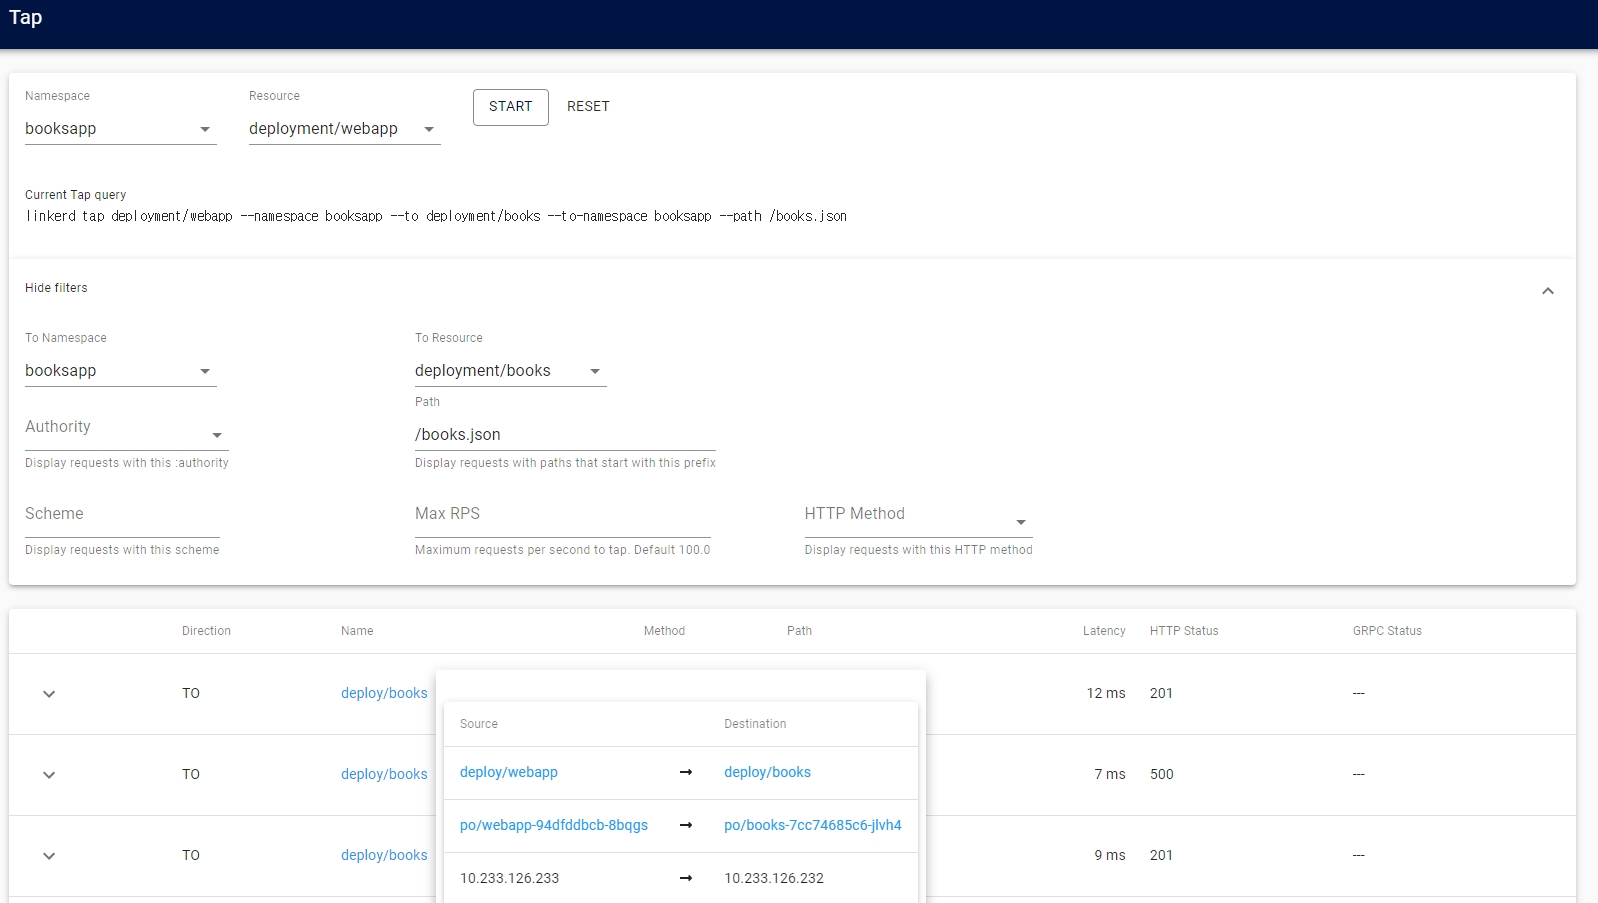Open the po/webapp-94dfddbcb-8bqgs pod link
The height and width of the screenshot is (903, 1598).
tap(554, 825)
